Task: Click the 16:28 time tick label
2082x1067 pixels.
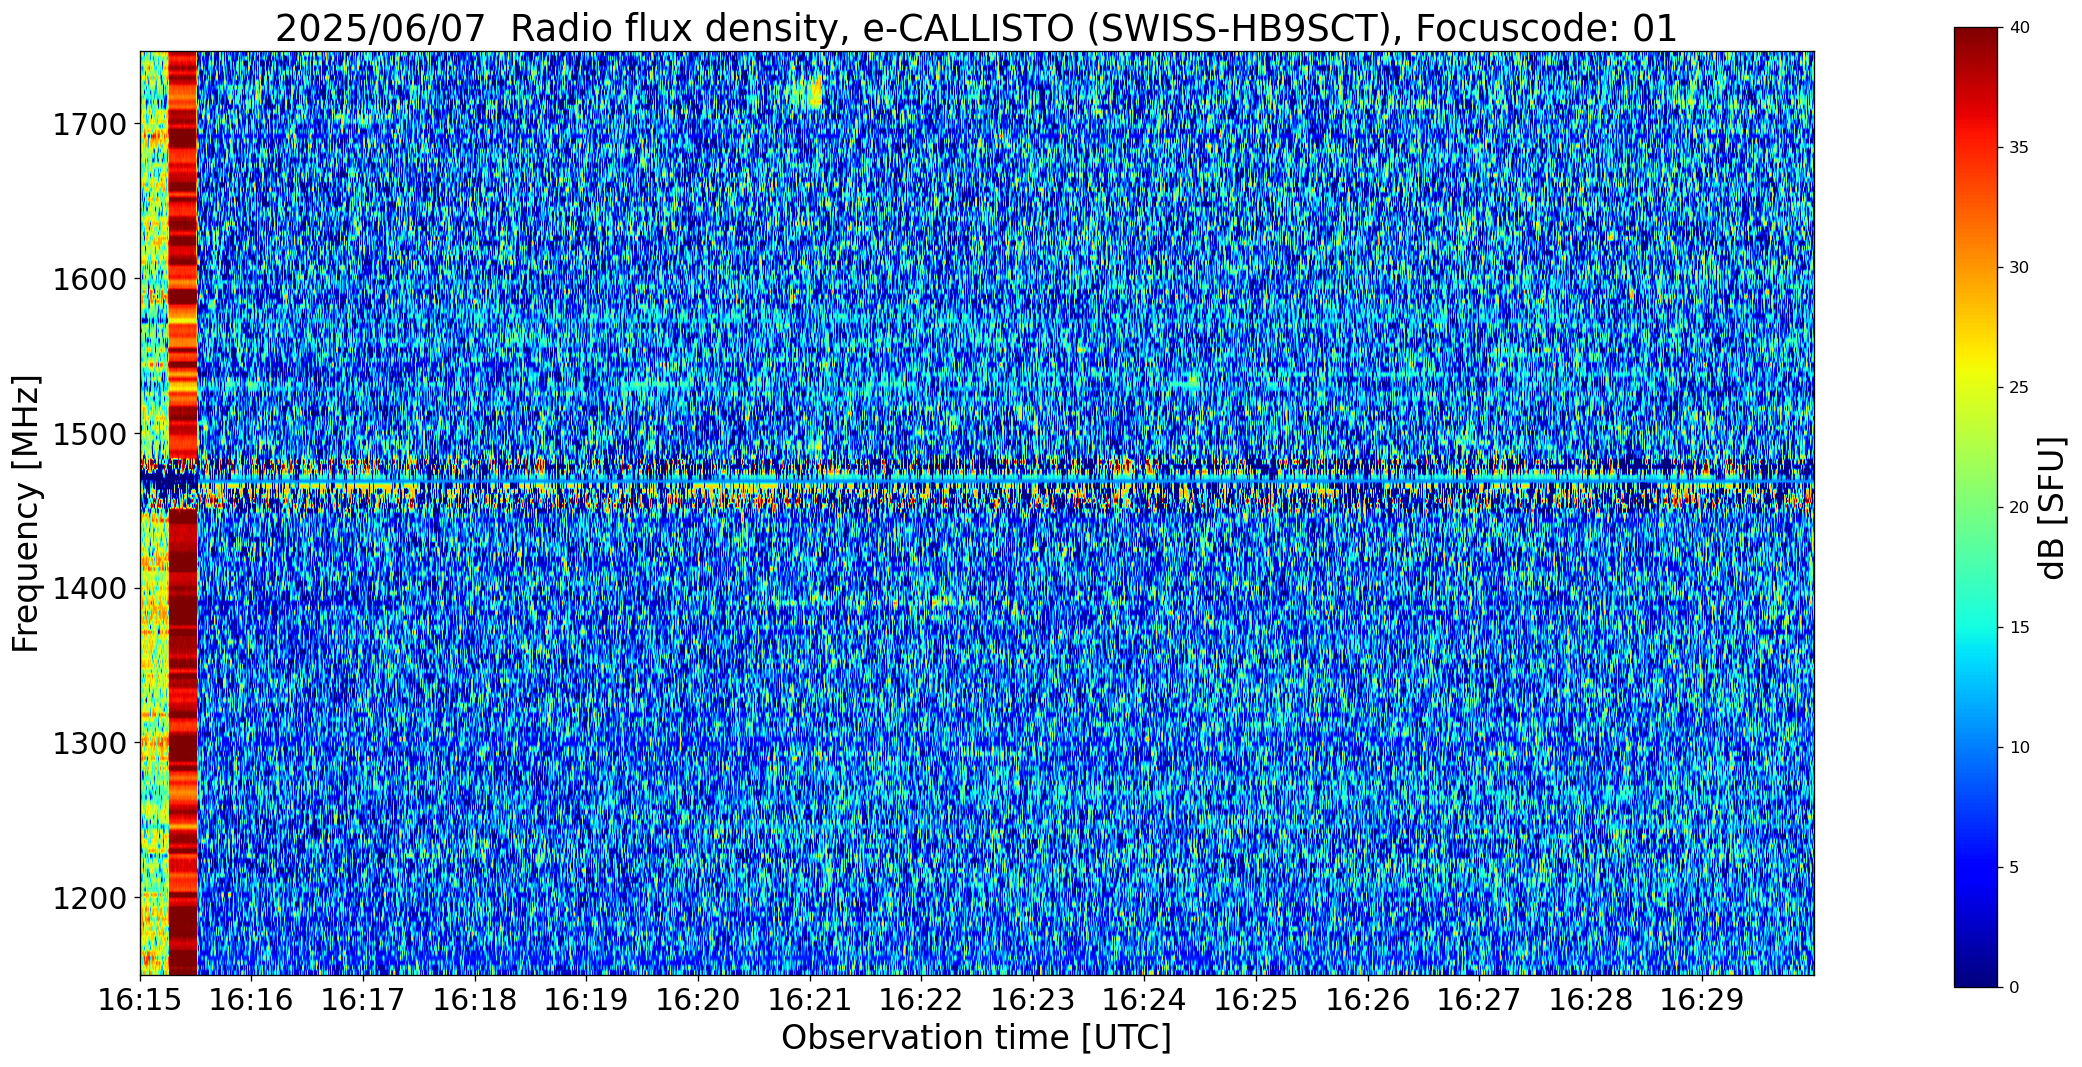Action: (x=1591, y=999)
